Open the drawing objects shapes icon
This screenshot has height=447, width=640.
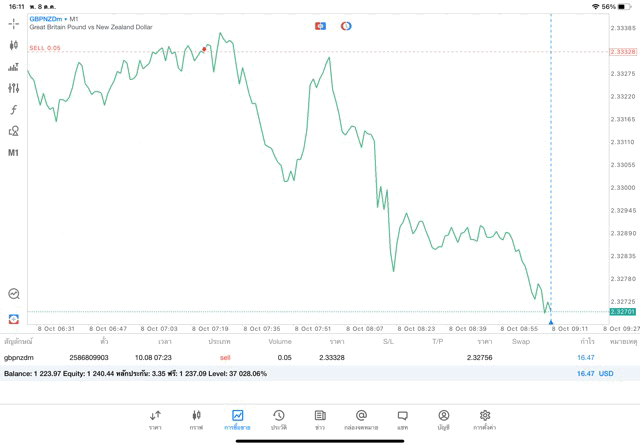tap(14, 131)
